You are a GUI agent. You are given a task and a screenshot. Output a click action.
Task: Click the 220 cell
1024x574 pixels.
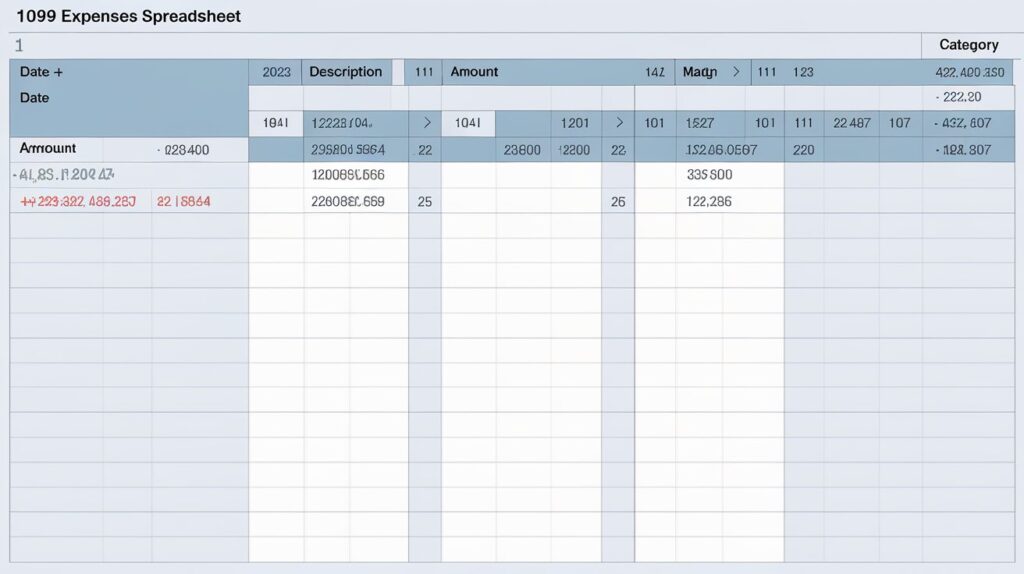tap(803, 150)
